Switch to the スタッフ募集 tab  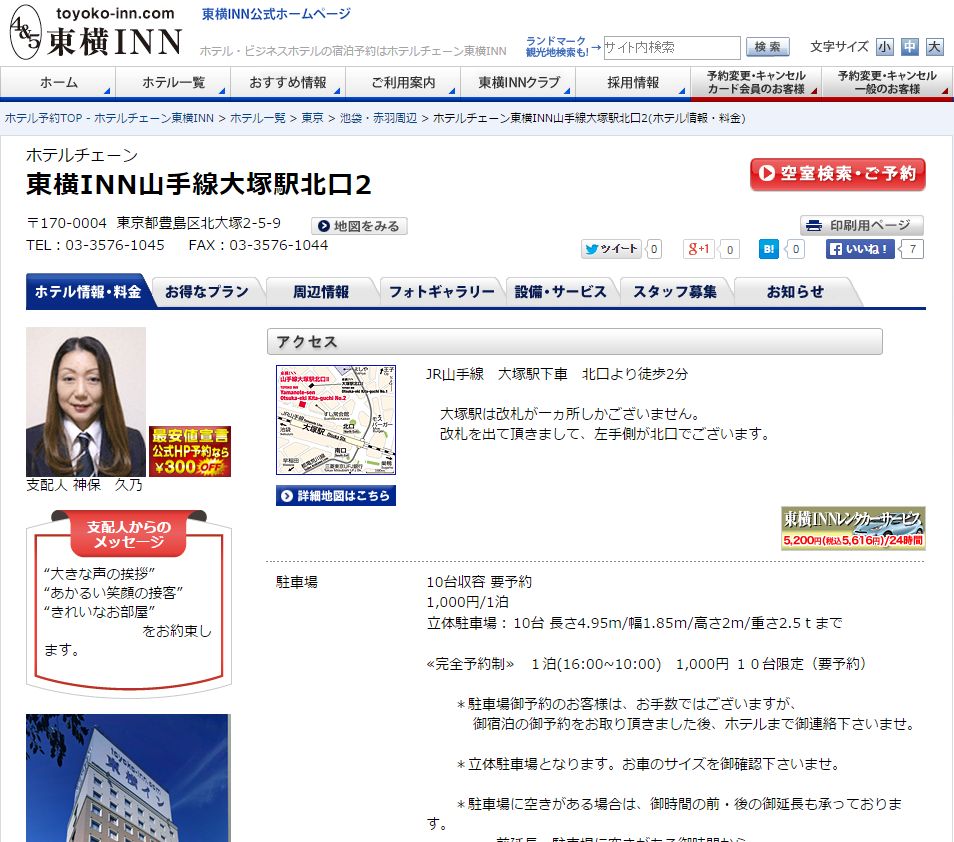coord(675,292)
